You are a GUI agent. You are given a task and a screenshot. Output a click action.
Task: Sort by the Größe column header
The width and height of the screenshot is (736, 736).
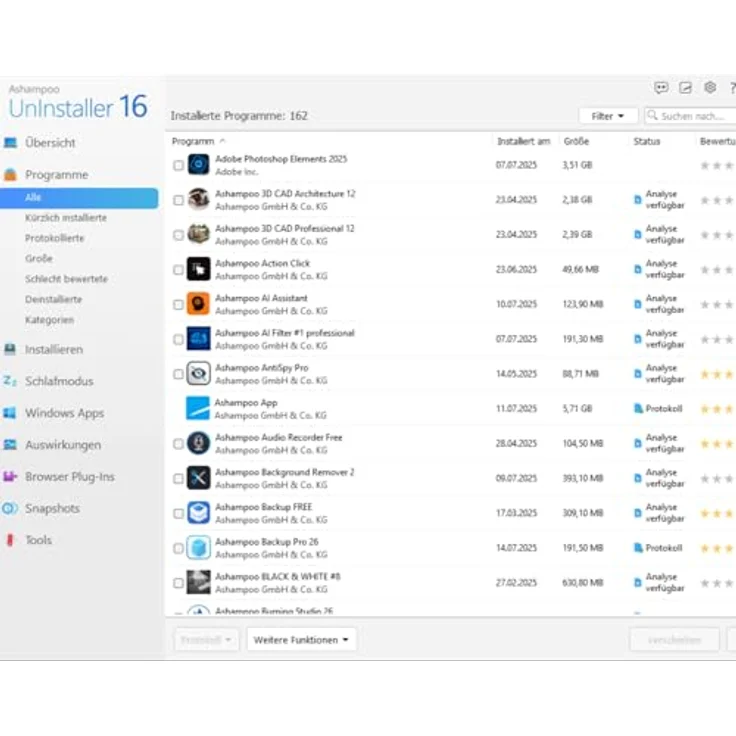coord(576,141)
